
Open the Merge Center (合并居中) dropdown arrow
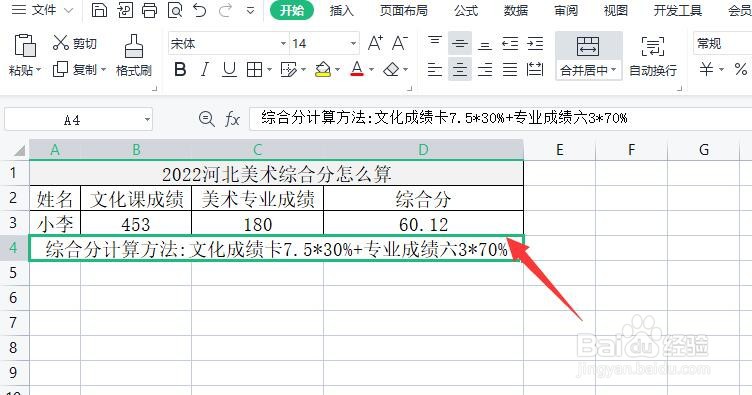613,70
